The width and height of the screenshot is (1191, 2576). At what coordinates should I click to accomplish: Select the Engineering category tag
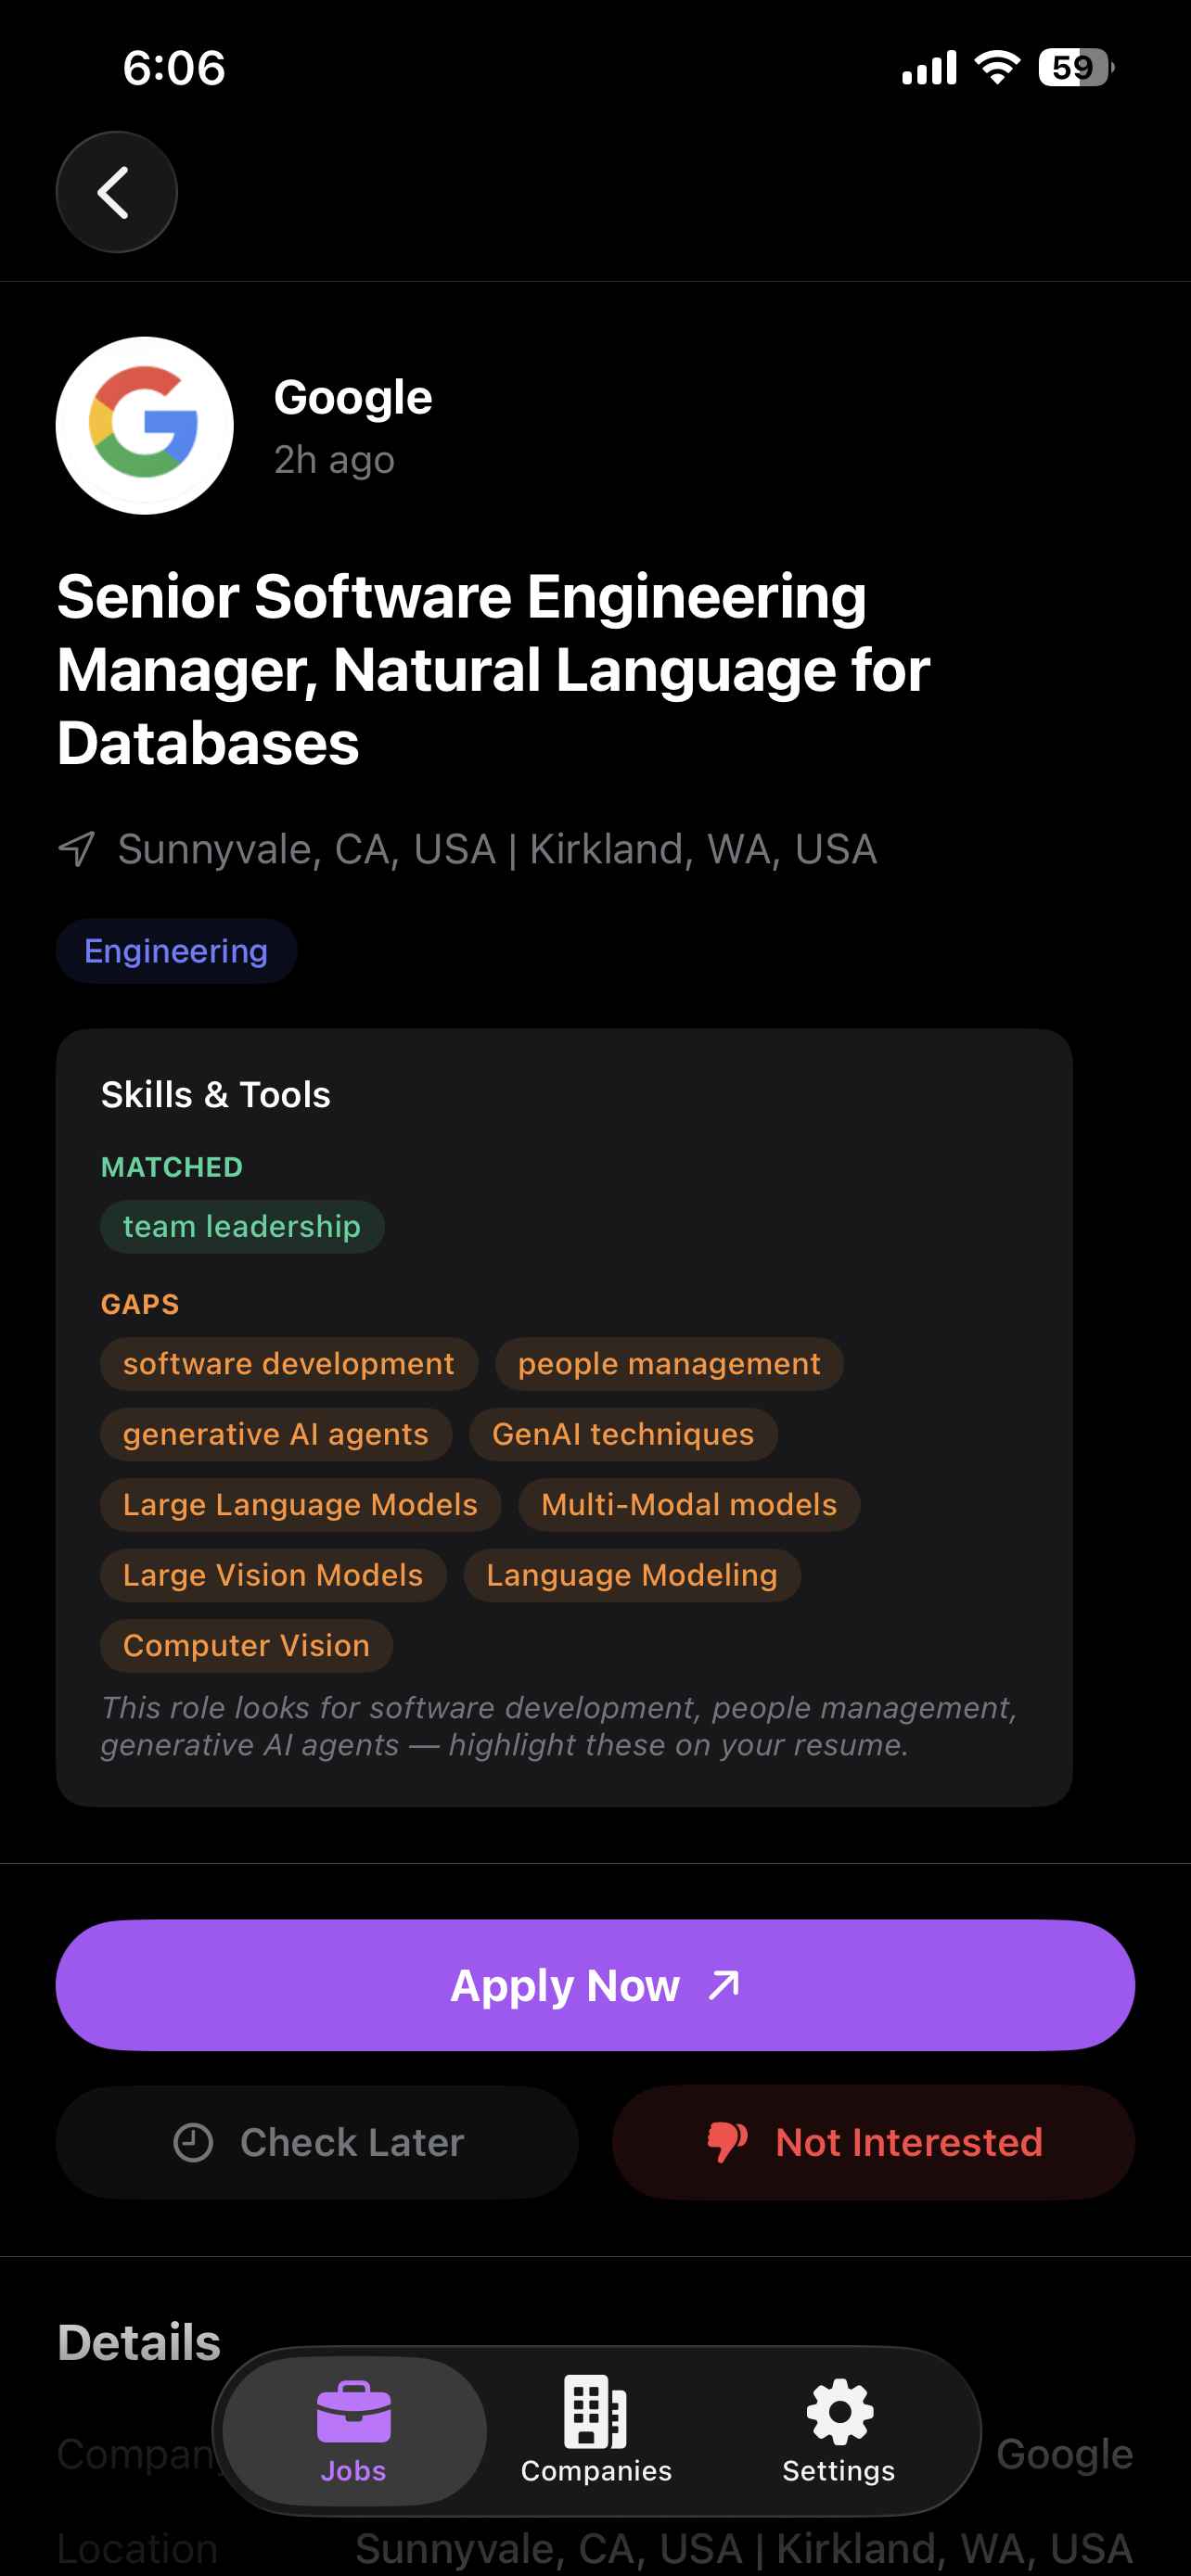(x=176, y=951)
